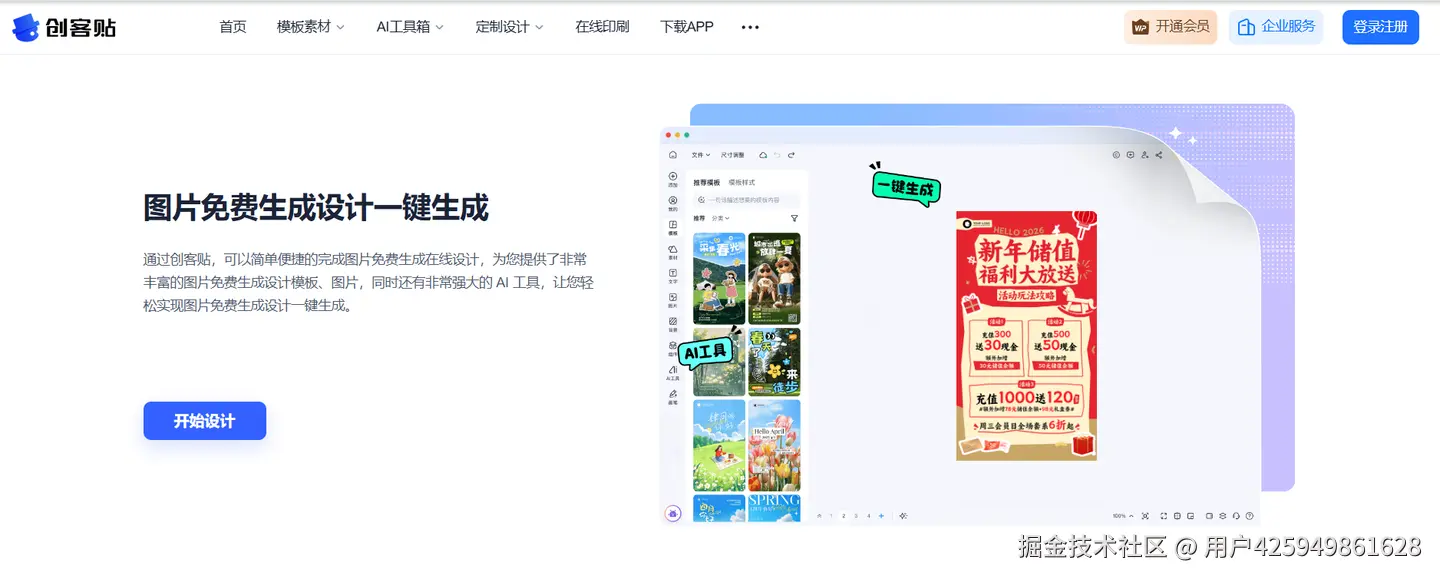Click the headset support icon

(x=1237, y=516)
